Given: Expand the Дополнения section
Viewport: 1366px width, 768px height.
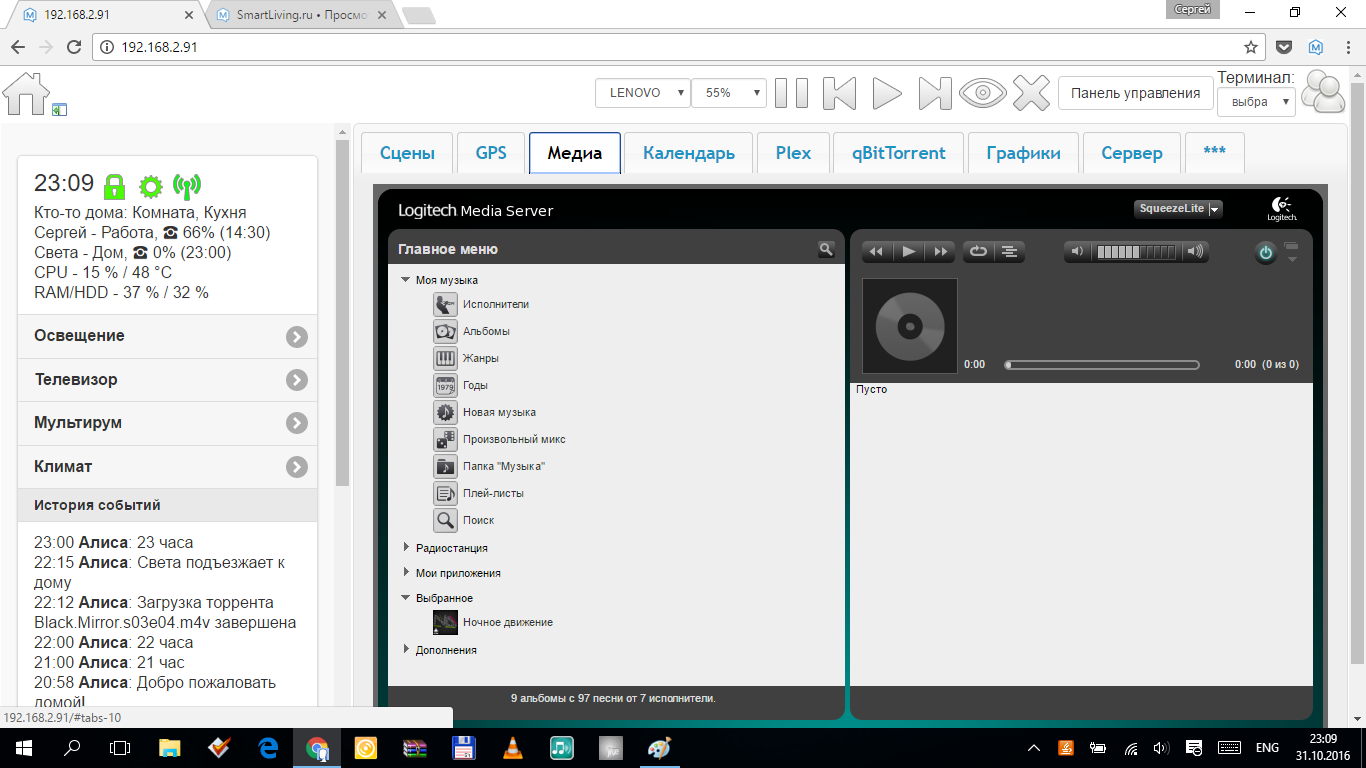Looking at the screenshot, I should click(x=406, y=649).
